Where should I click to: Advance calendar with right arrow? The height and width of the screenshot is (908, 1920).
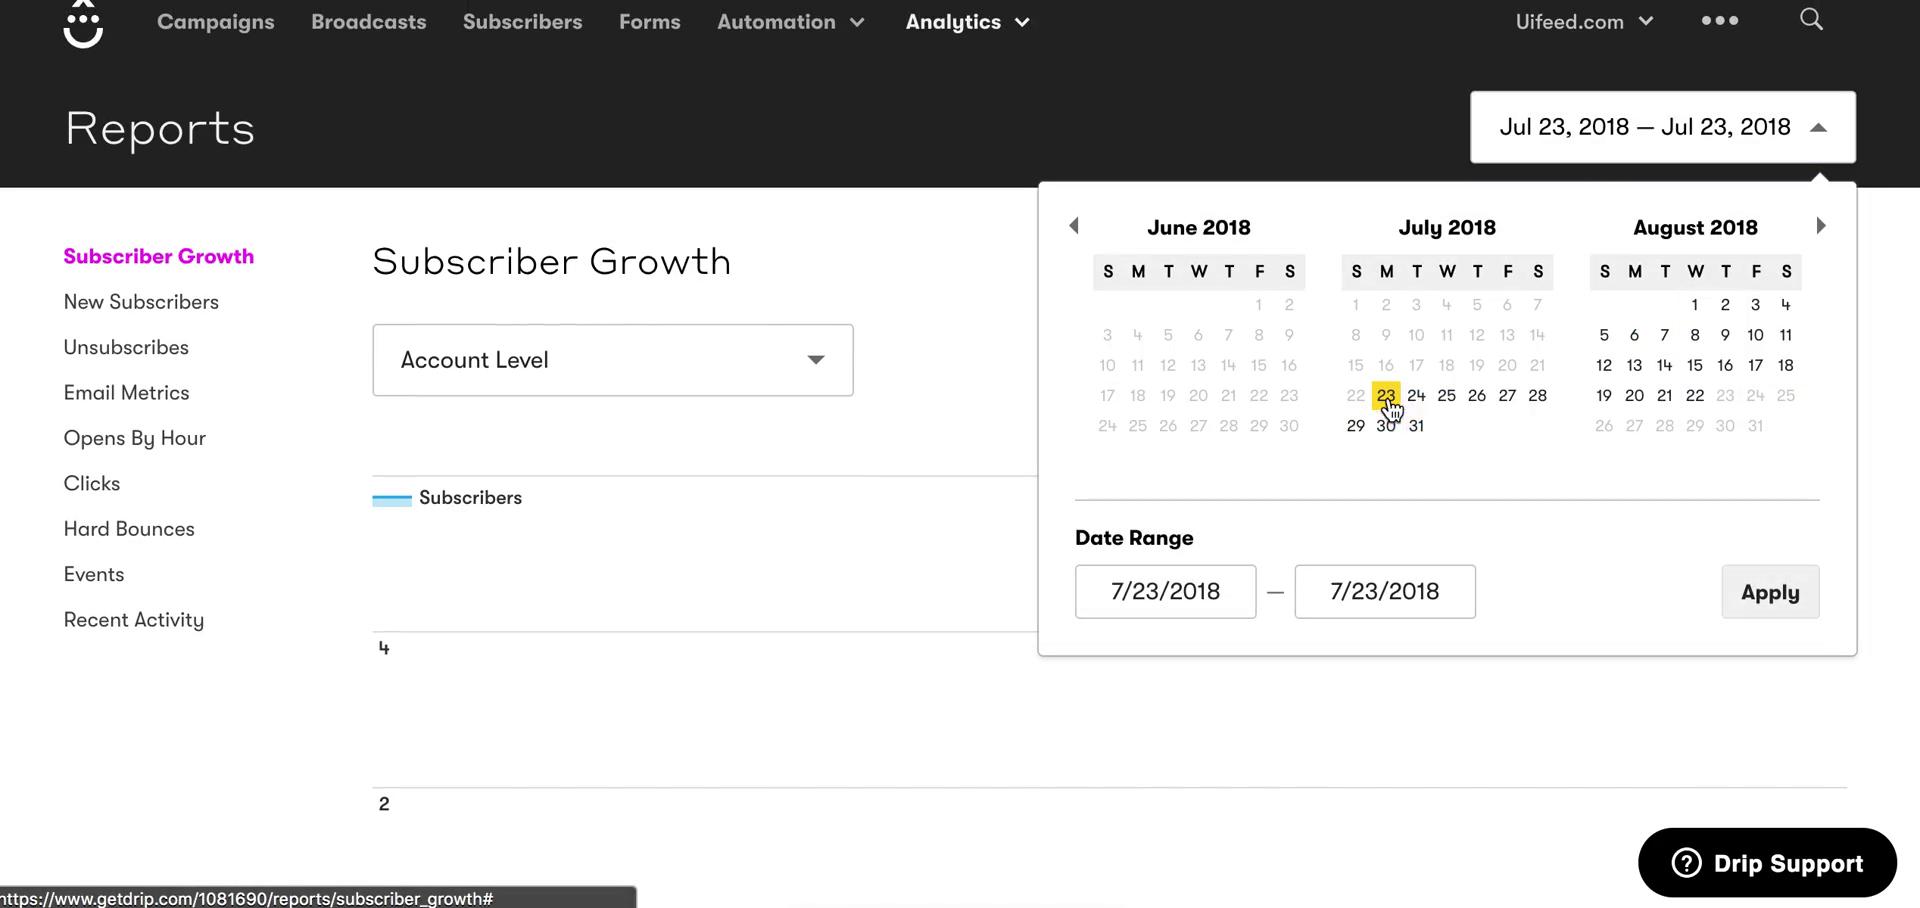[1821, 226]
